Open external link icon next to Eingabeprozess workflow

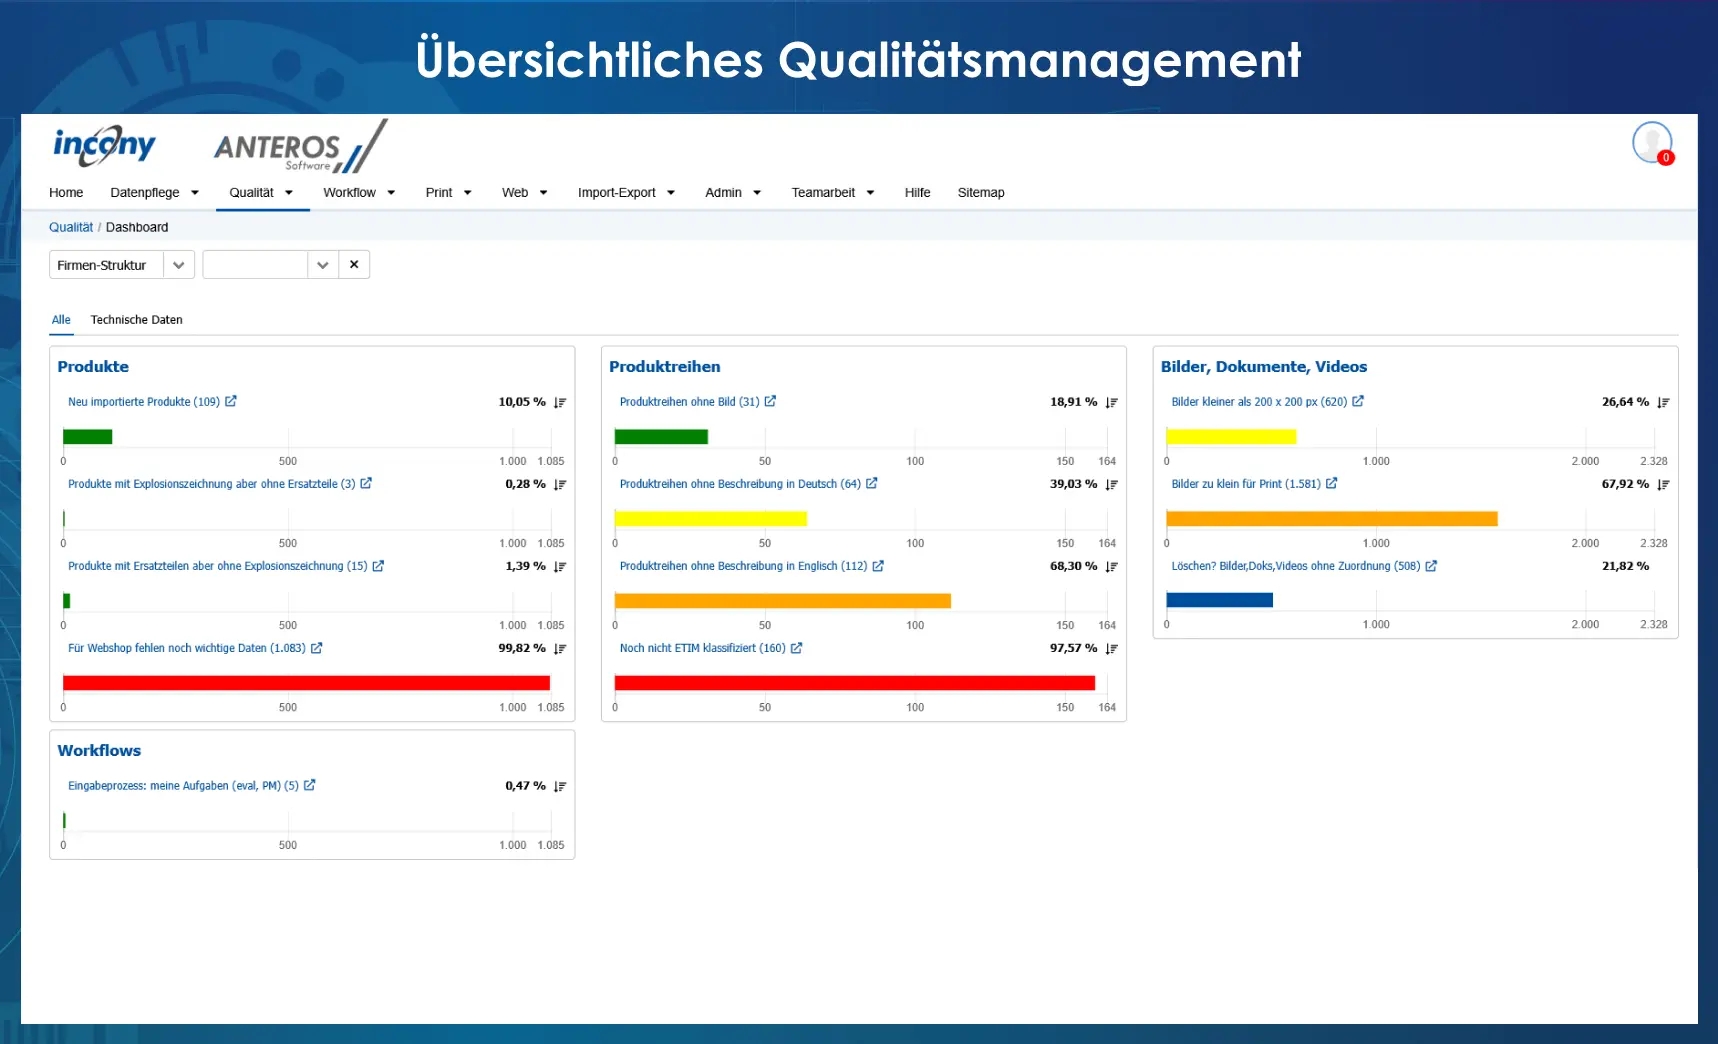[310, 785]
